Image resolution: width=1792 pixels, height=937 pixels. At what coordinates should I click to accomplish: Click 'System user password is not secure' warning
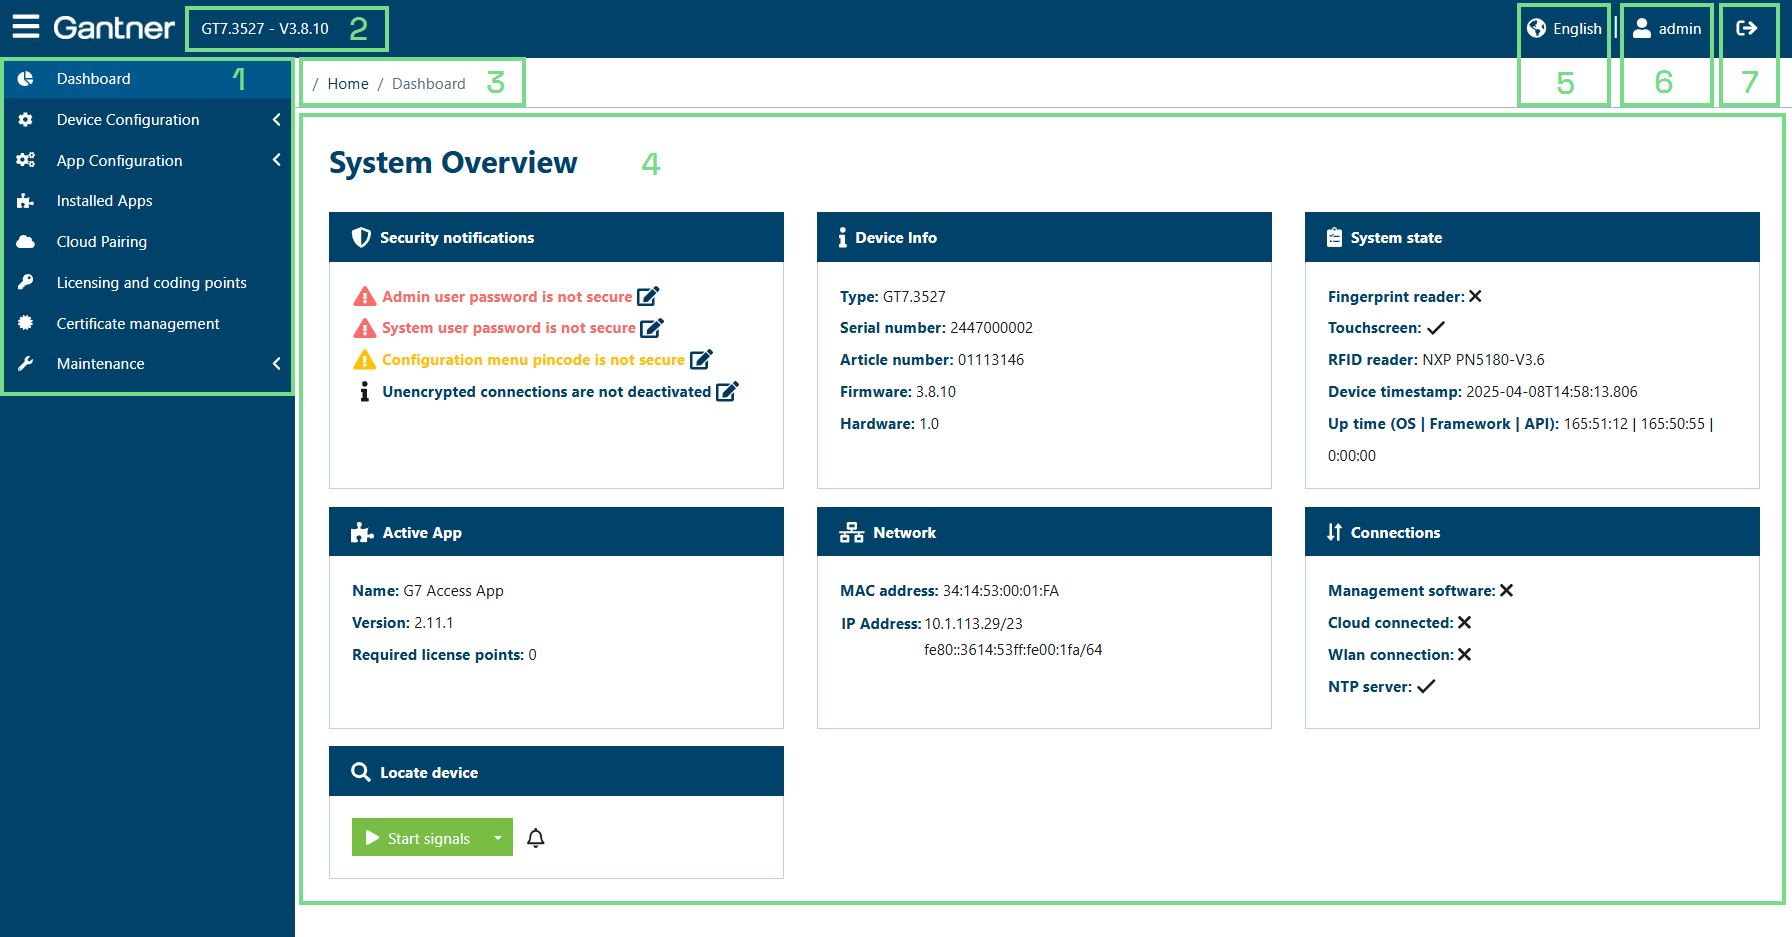point(509,328)
